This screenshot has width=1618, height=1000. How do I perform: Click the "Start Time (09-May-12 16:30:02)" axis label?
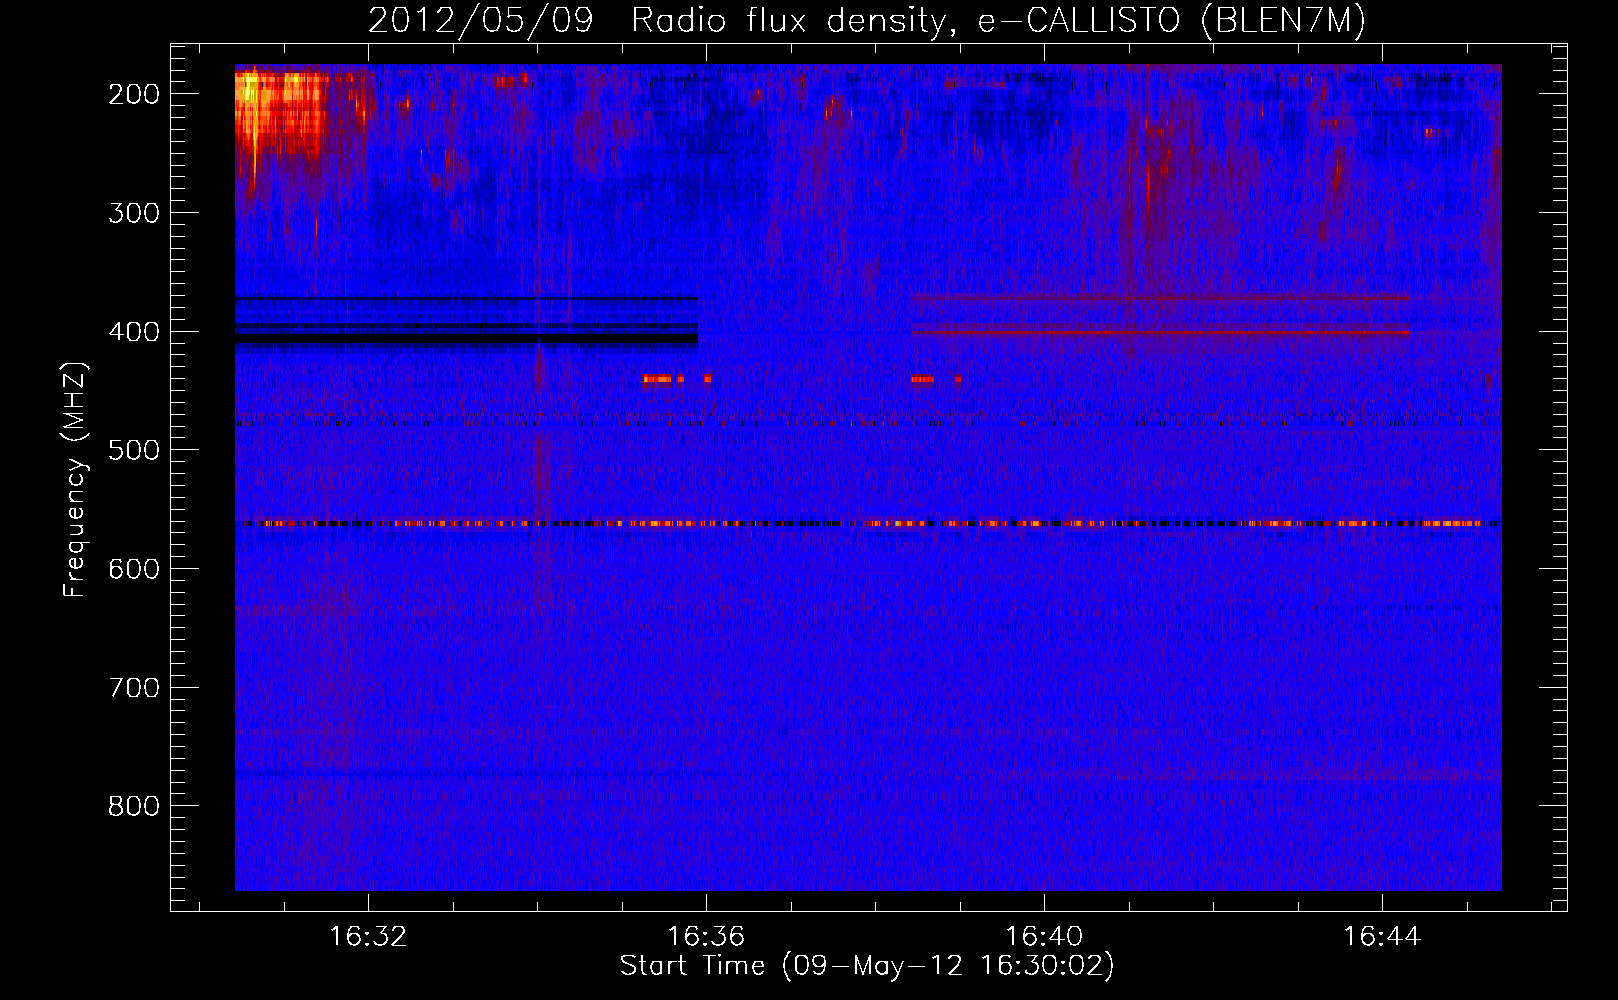coord(867,966)
